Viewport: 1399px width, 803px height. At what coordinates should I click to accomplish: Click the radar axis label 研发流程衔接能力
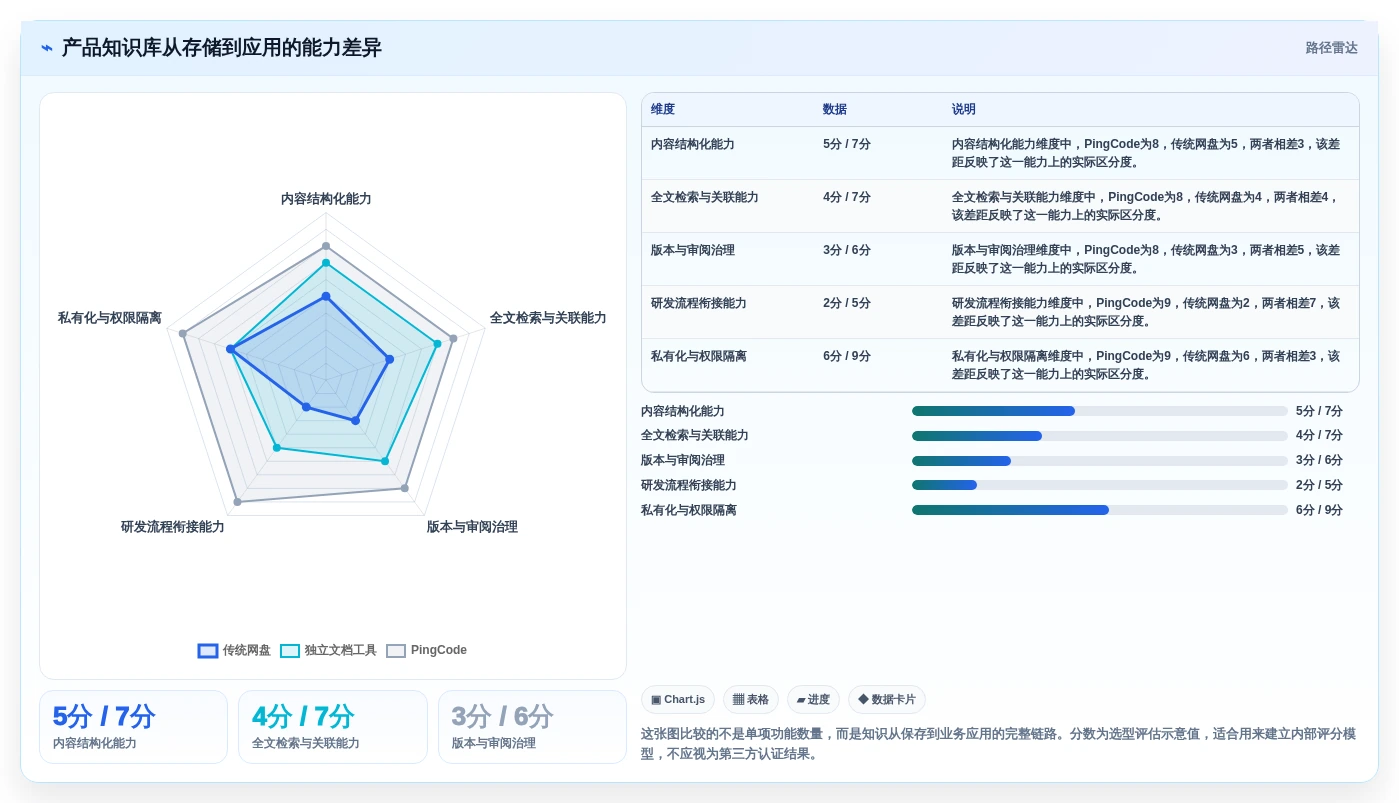click(173, 527)
